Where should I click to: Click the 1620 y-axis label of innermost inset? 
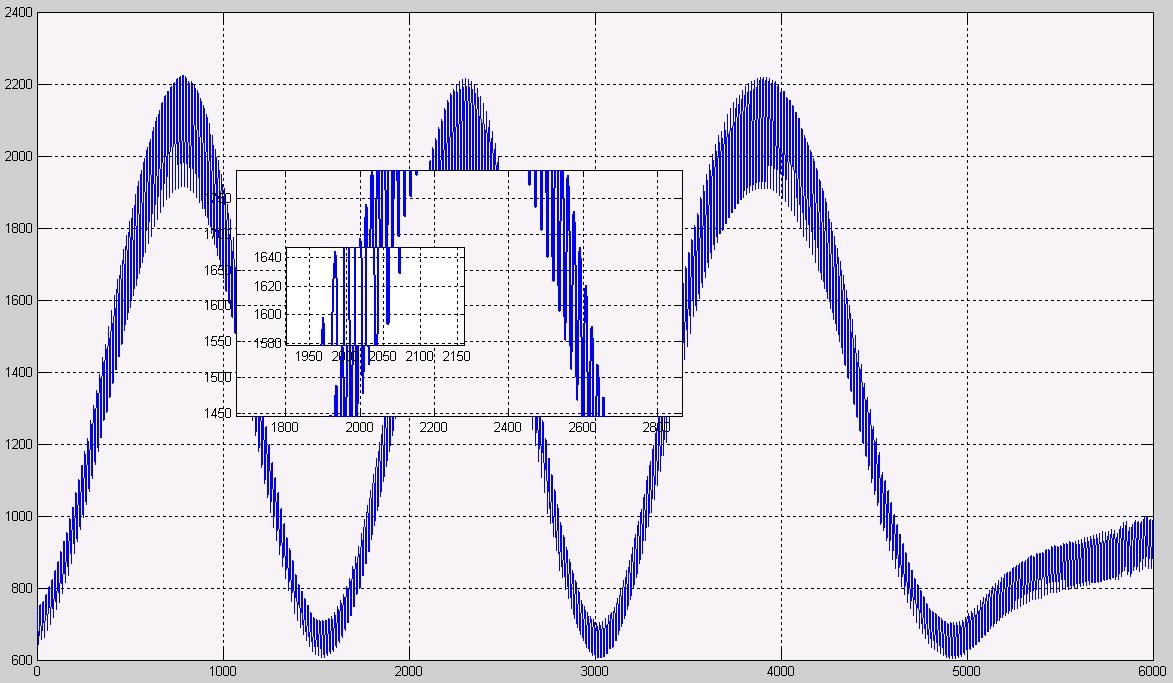coord(268,286)
